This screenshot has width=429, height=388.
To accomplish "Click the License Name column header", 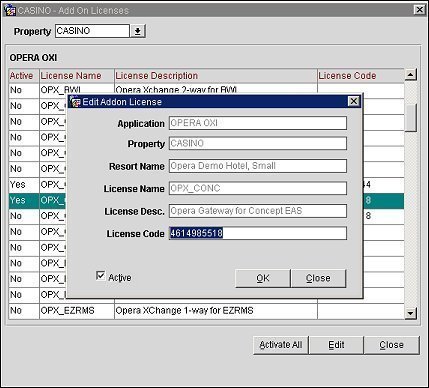I will pyautogui.click(x=77, y=76).
